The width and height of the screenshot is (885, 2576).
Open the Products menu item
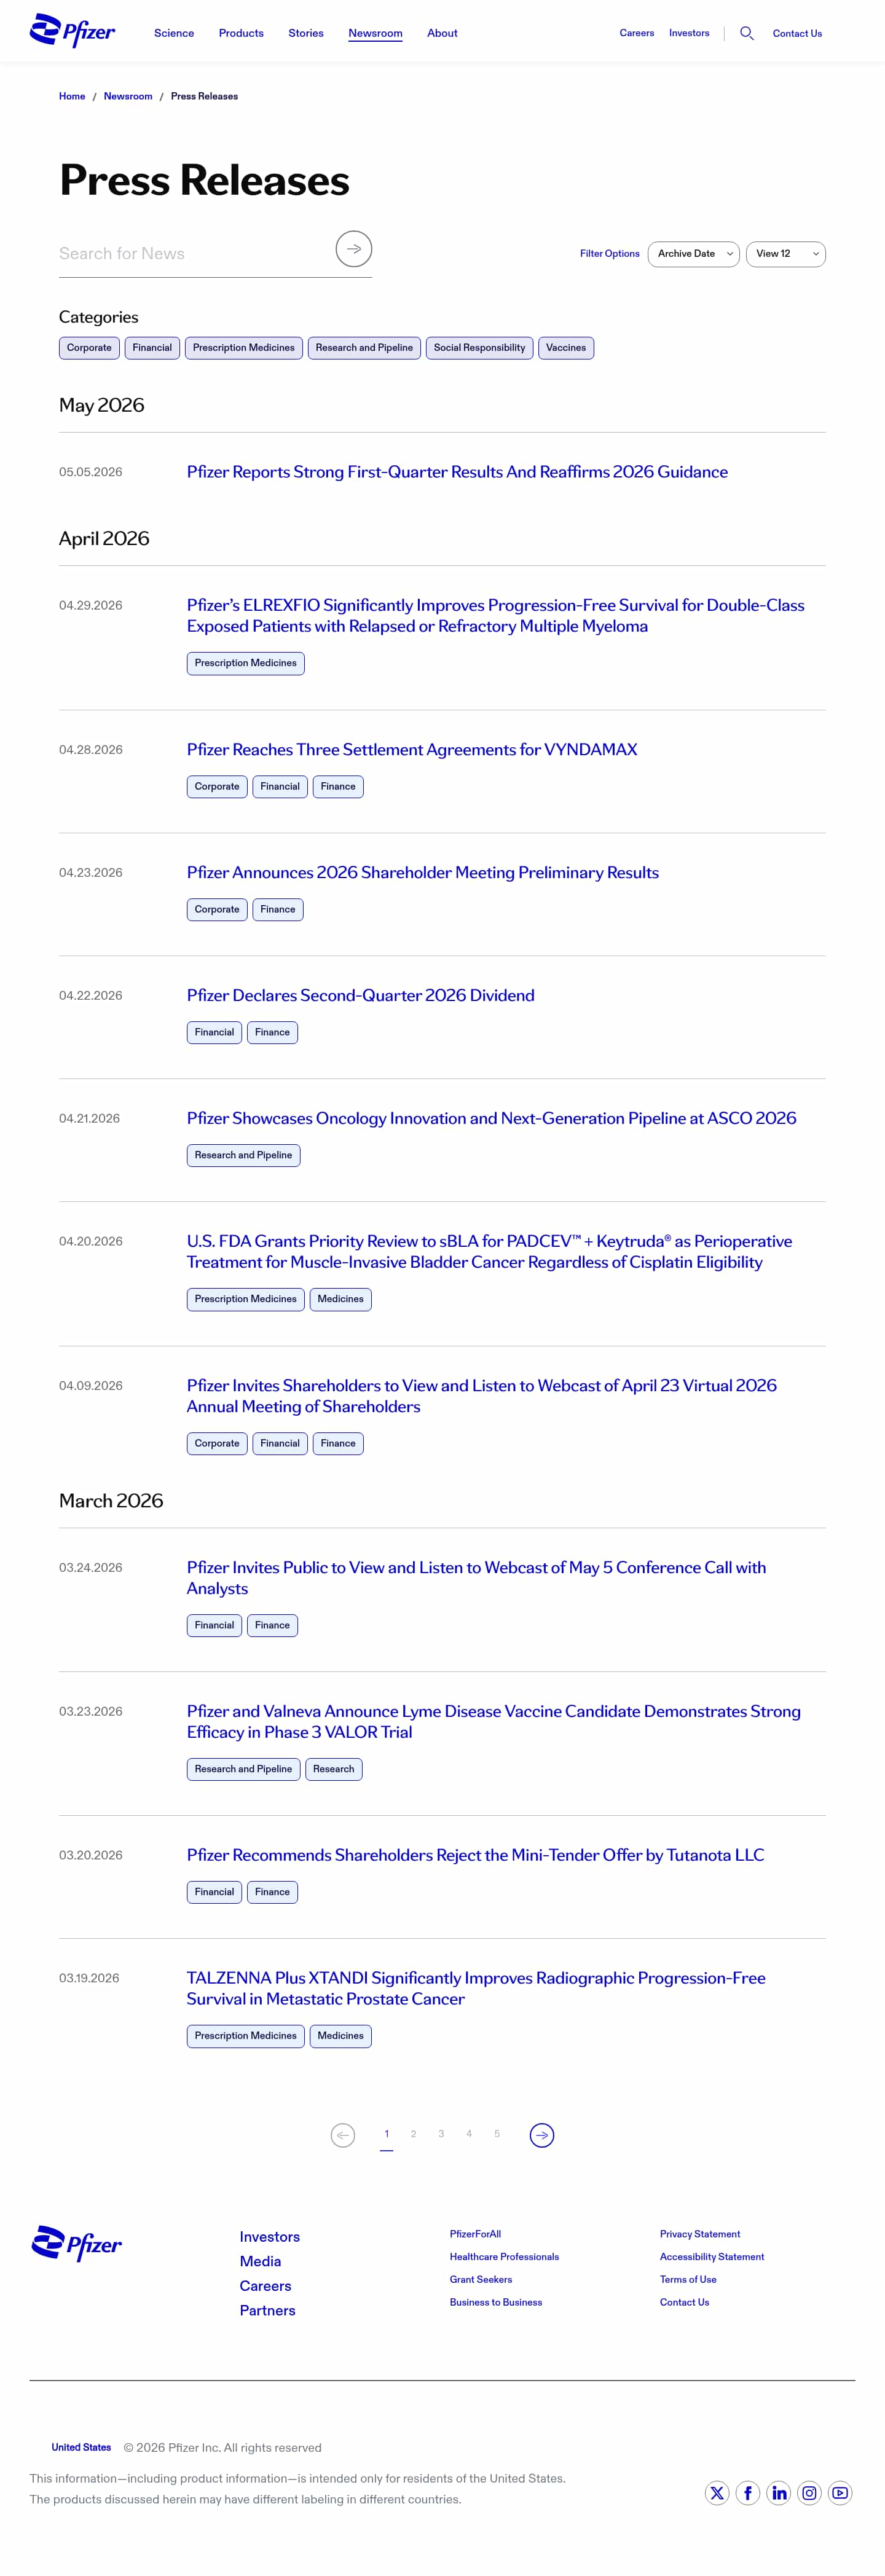241,33
